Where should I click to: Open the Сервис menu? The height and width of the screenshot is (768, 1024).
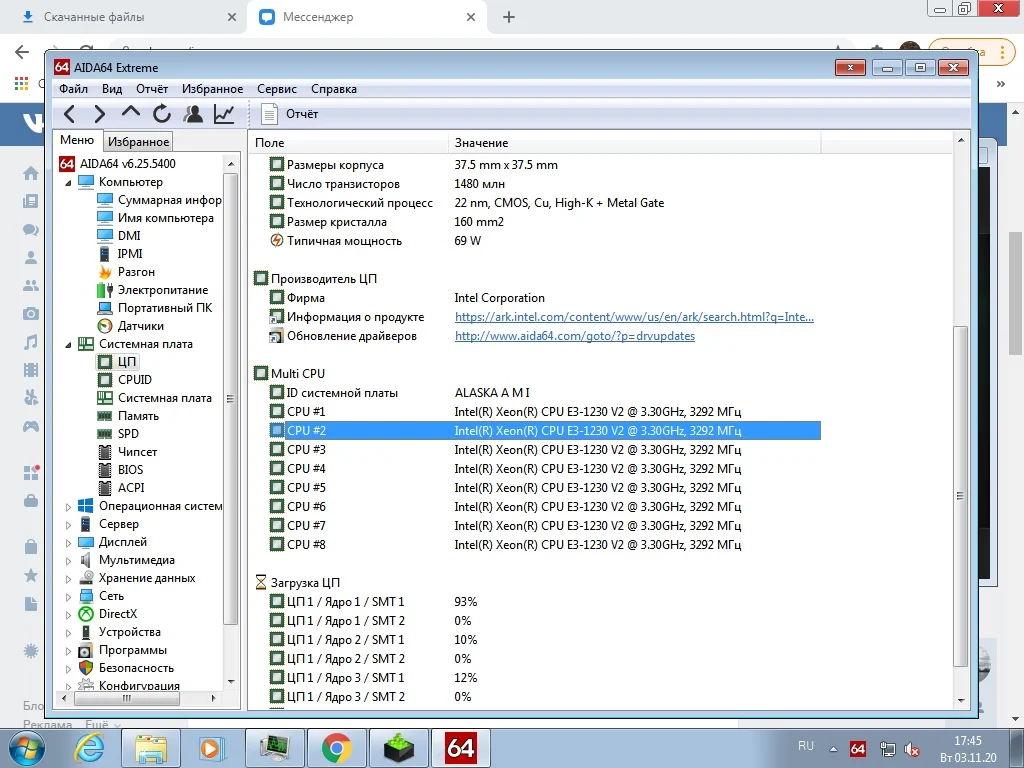pyautogui.click(x=276, y=89)
